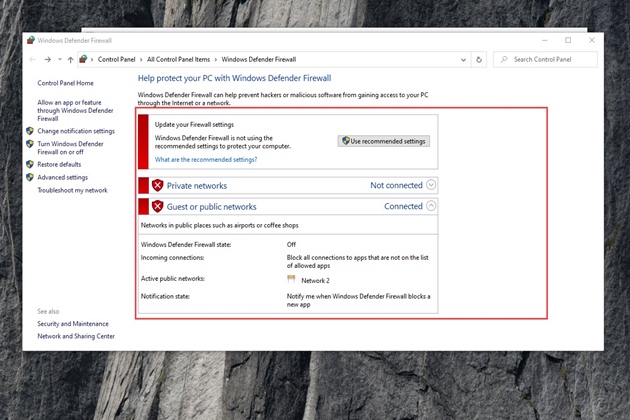Open Control Panel Home link
This screenshot has height=420, width=630.
(x=65, y=83)
